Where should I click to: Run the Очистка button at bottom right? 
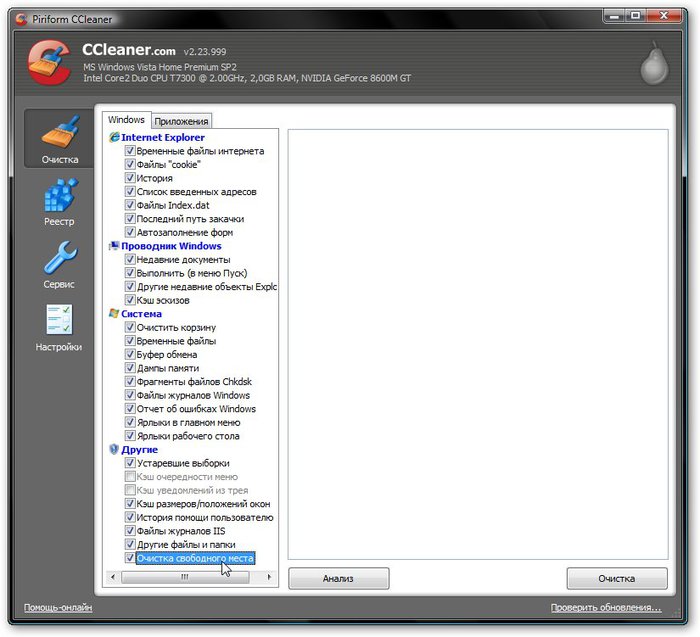[617, 579]
